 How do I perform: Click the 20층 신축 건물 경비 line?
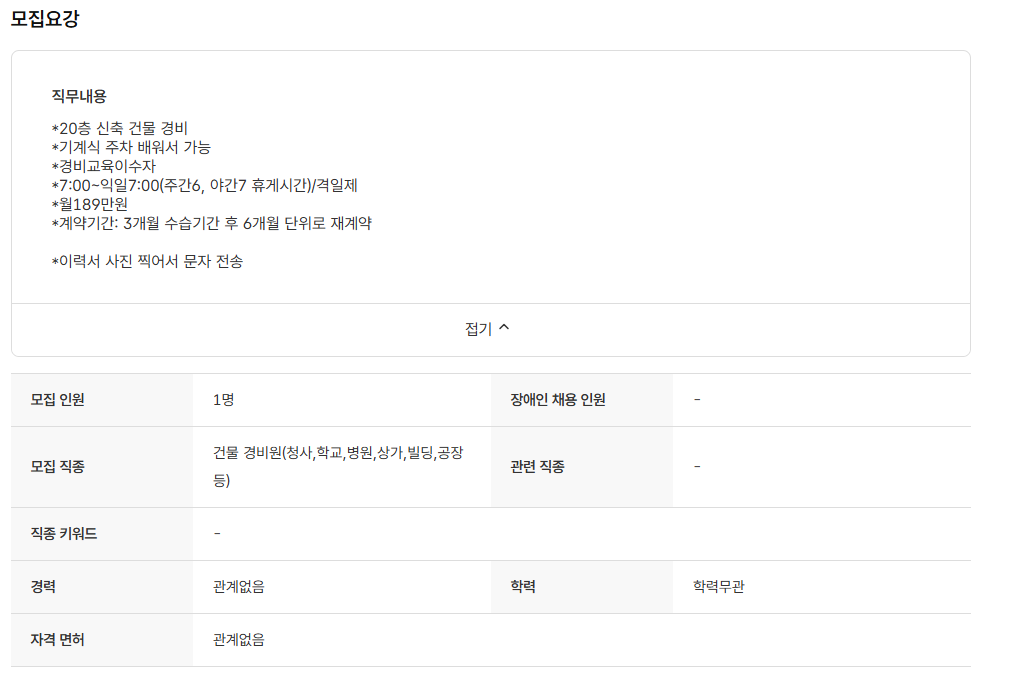pyautogui.click(x=120, y=128)
